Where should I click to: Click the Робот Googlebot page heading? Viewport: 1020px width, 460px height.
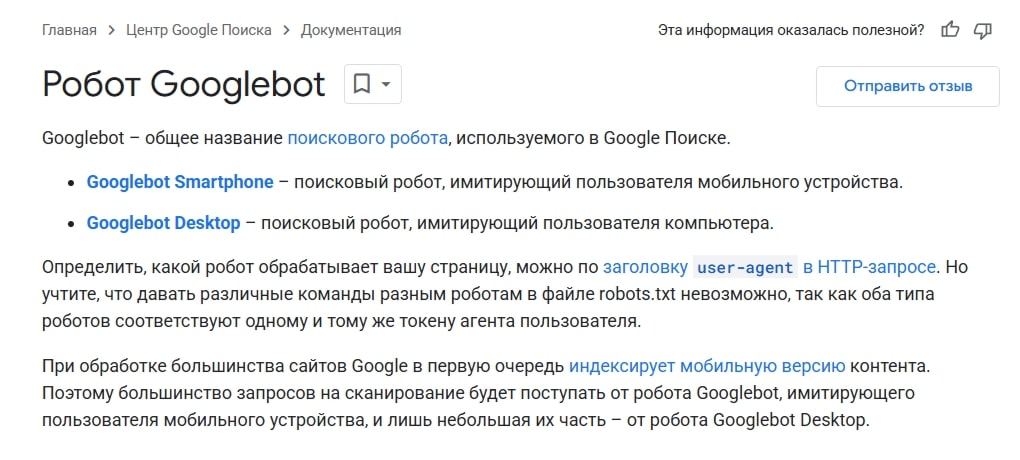[183, 84]
